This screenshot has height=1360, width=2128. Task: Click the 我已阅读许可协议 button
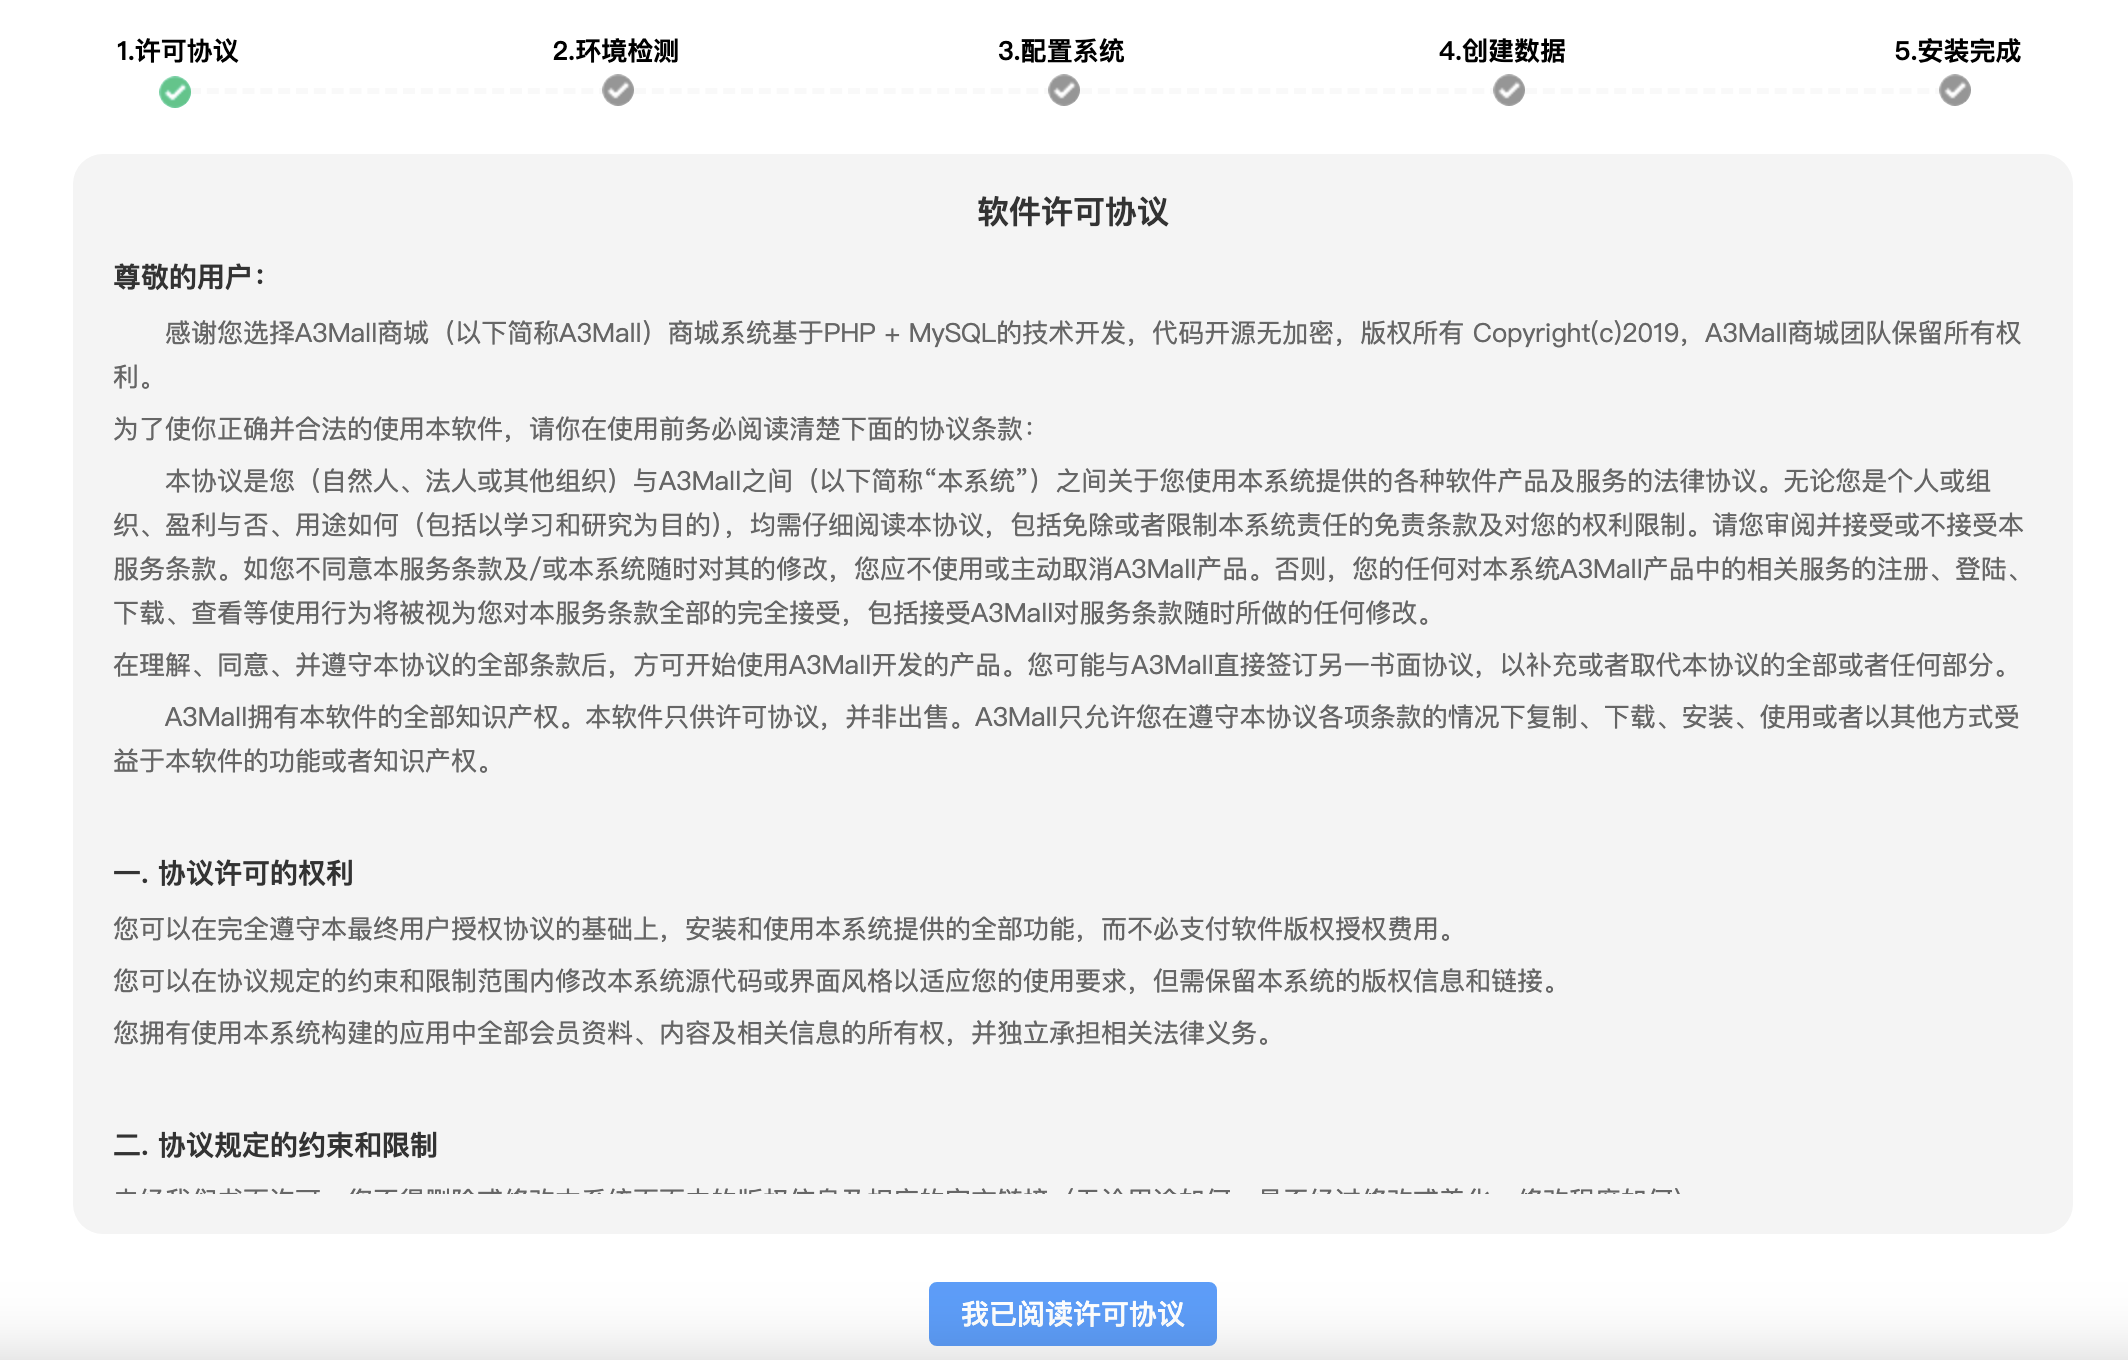pos(1073,1314)
